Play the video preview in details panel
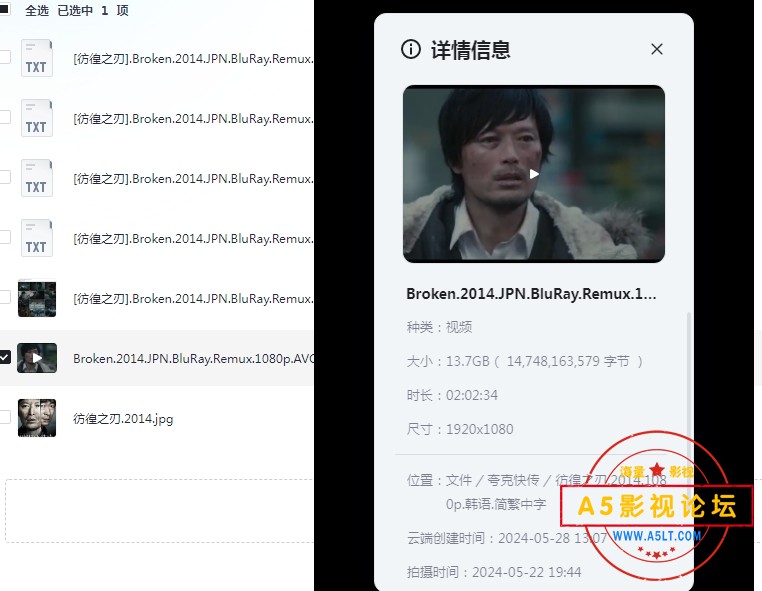The height and width of the screenshot is (591, 762). (x=534, y=174)
